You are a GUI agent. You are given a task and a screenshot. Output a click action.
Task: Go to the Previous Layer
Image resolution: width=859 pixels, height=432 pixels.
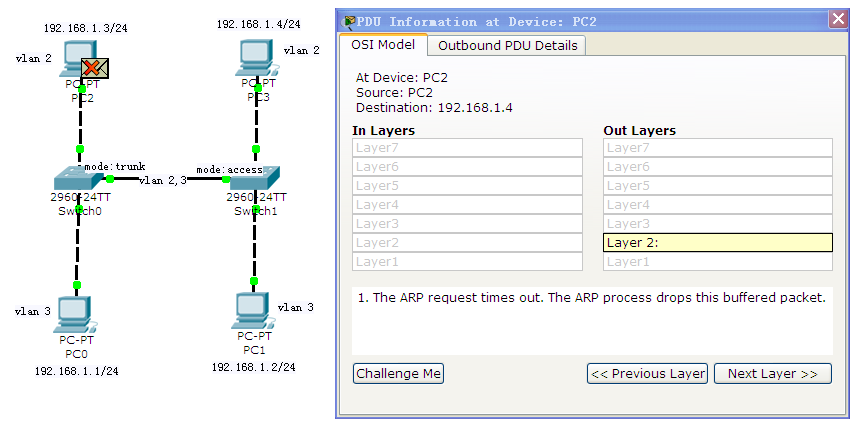click(647, 373)
